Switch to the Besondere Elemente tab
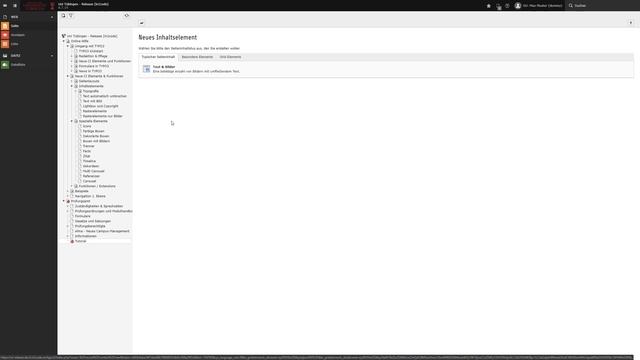This screenshot has height=360, width=640. [x=197, y=57]
